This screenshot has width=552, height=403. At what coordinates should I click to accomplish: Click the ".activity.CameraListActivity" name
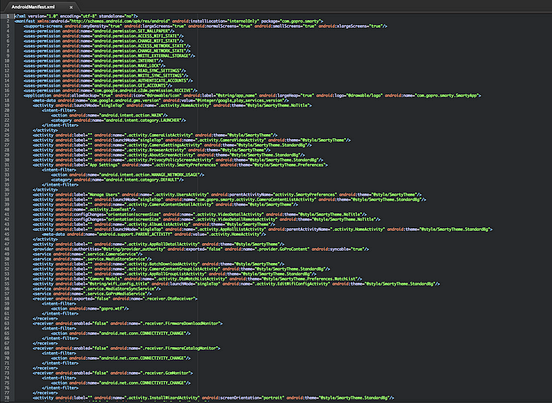tap(159, 135)
